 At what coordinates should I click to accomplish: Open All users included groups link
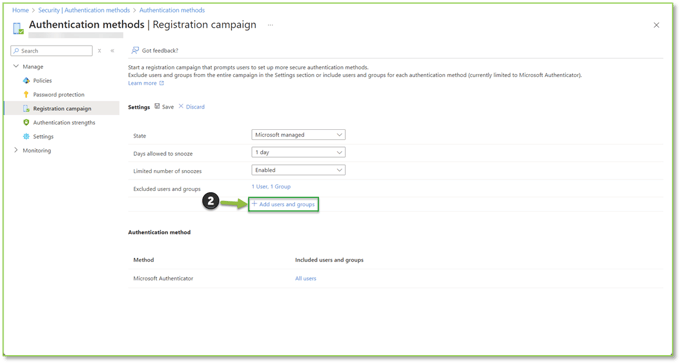tap(306, 278)
